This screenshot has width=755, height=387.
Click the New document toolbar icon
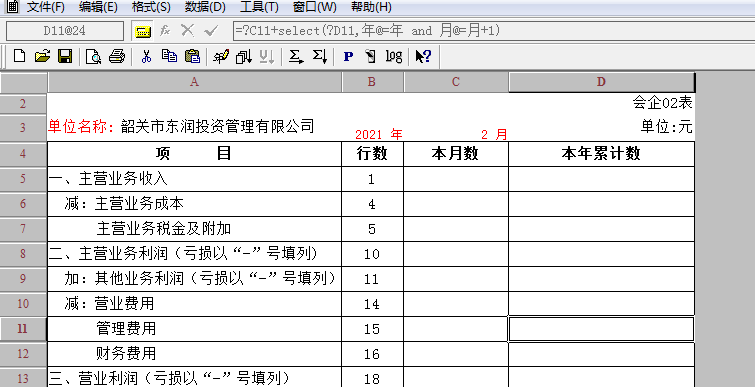pyautogui.click(x=19, y=56)
